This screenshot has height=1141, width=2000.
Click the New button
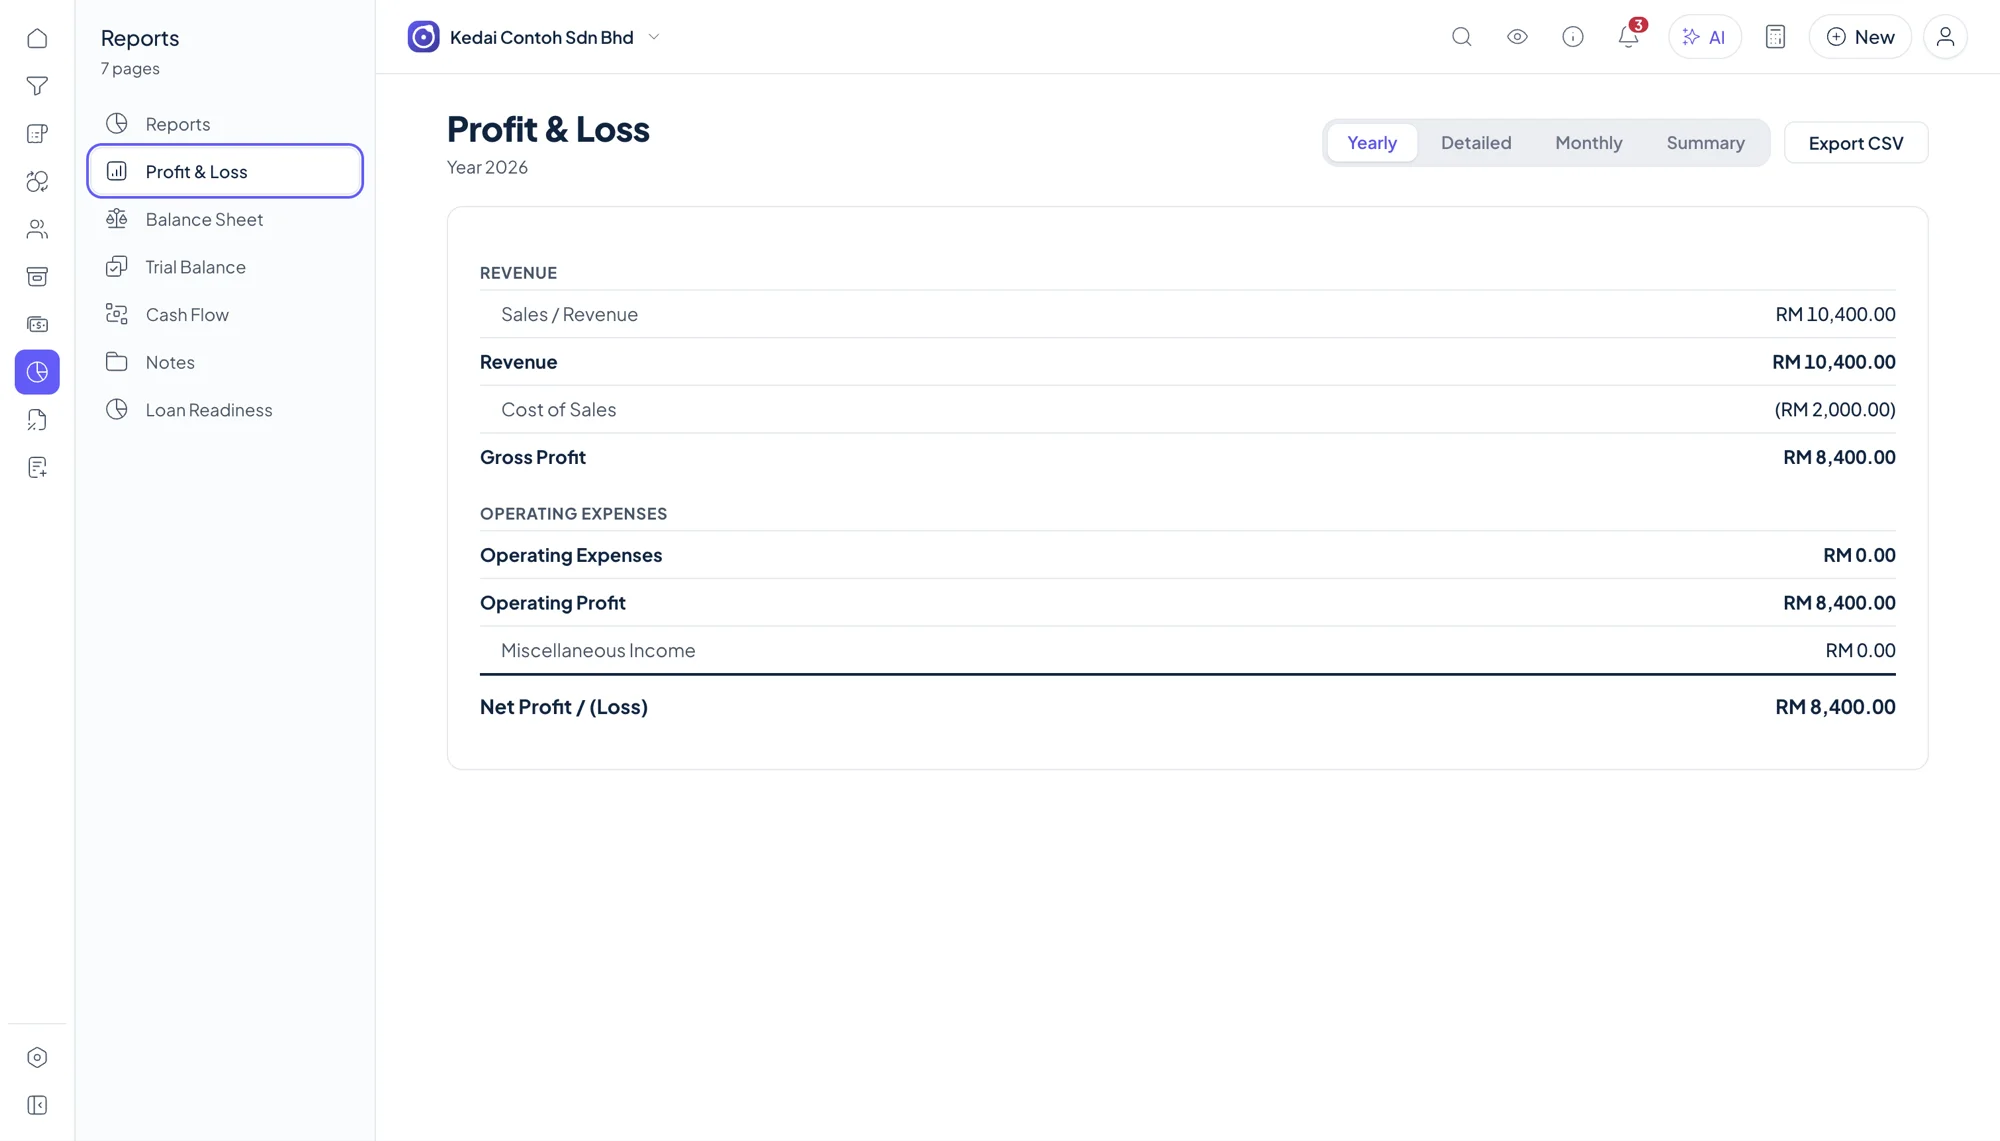tap(1860, 37)
